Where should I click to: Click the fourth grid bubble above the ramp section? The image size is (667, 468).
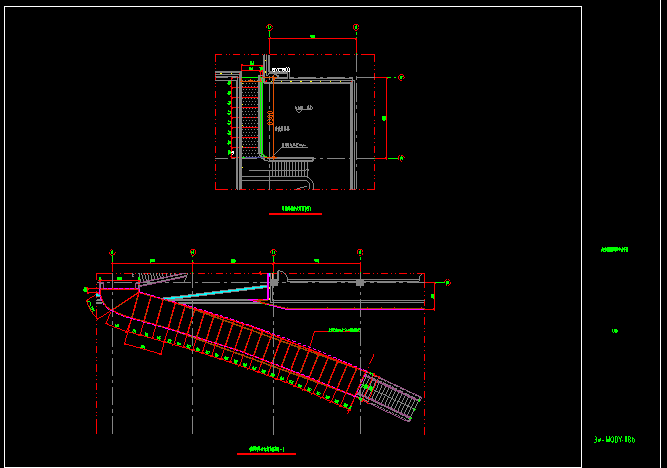(360, 252)
